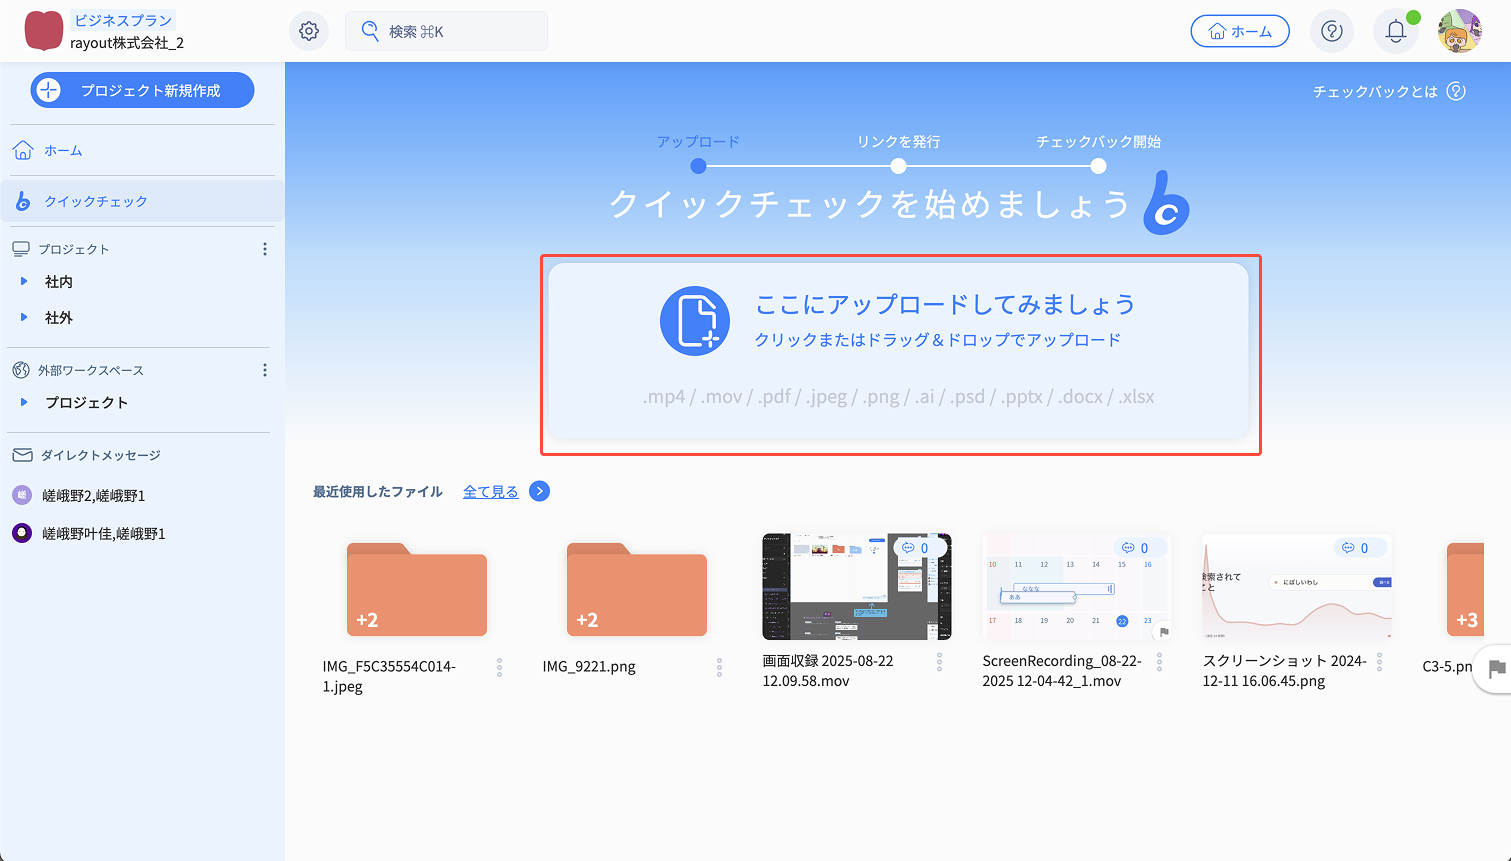Expand the 社内 project folder
This screenshot has height=861, width=1511.
(24, 282)
